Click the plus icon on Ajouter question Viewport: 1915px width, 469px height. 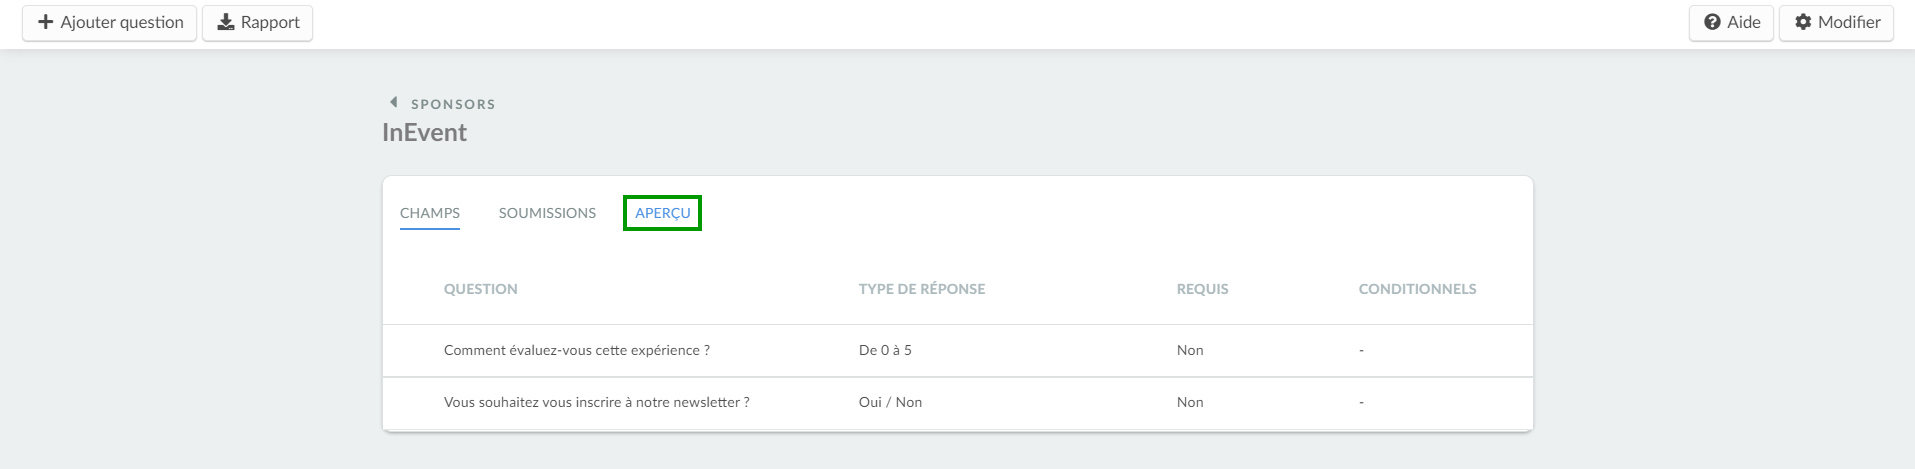(x=45, y=22)
